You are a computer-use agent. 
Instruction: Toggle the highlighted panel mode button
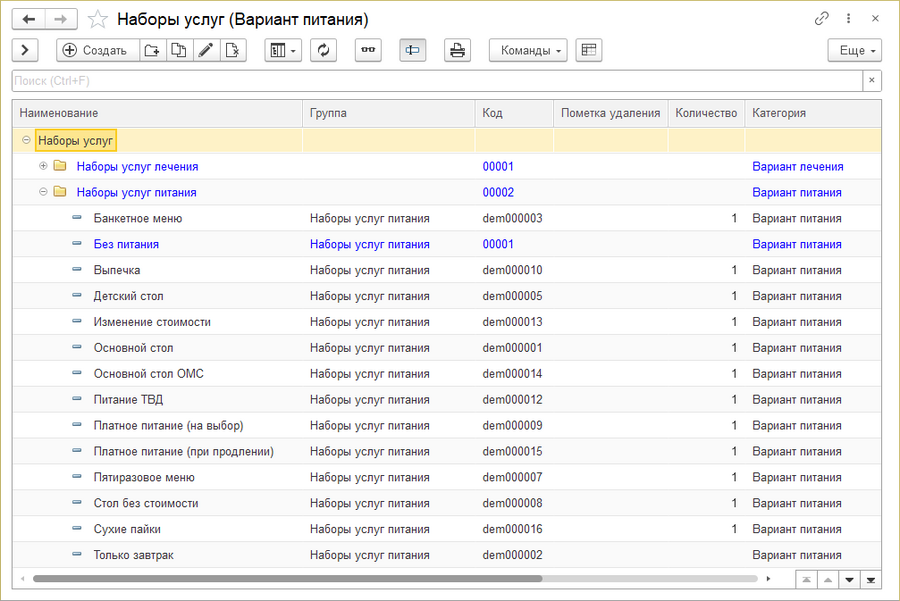pos(412,51)
